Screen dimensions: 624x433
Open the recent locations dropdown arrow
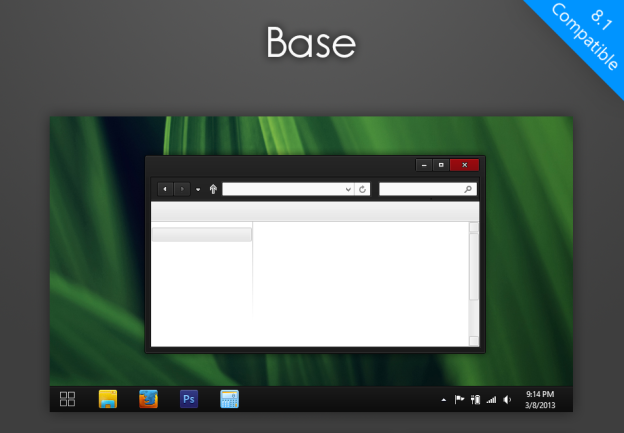click(x=198, y=189)
